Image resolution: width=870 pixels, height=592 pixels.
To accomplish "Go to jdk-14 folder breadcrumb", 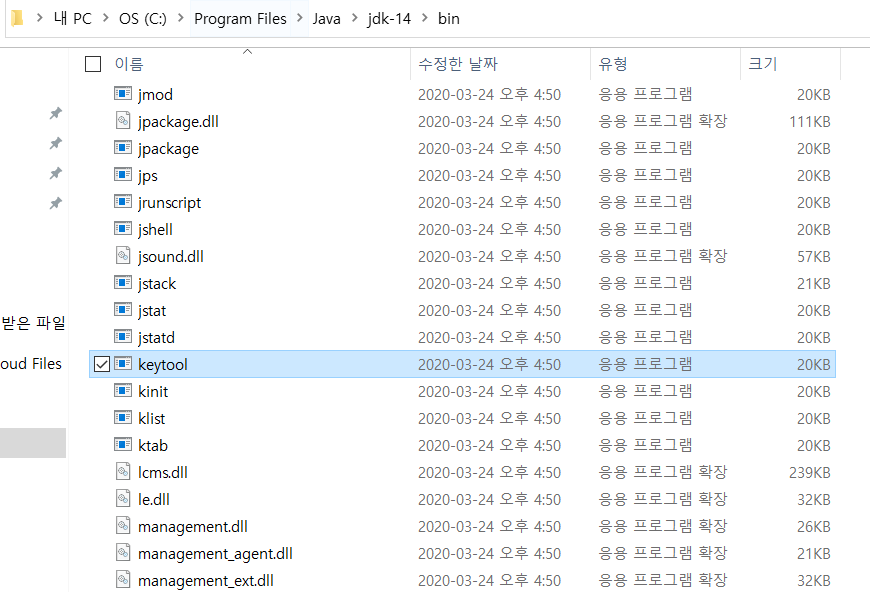I will click(x=389, y=18).
